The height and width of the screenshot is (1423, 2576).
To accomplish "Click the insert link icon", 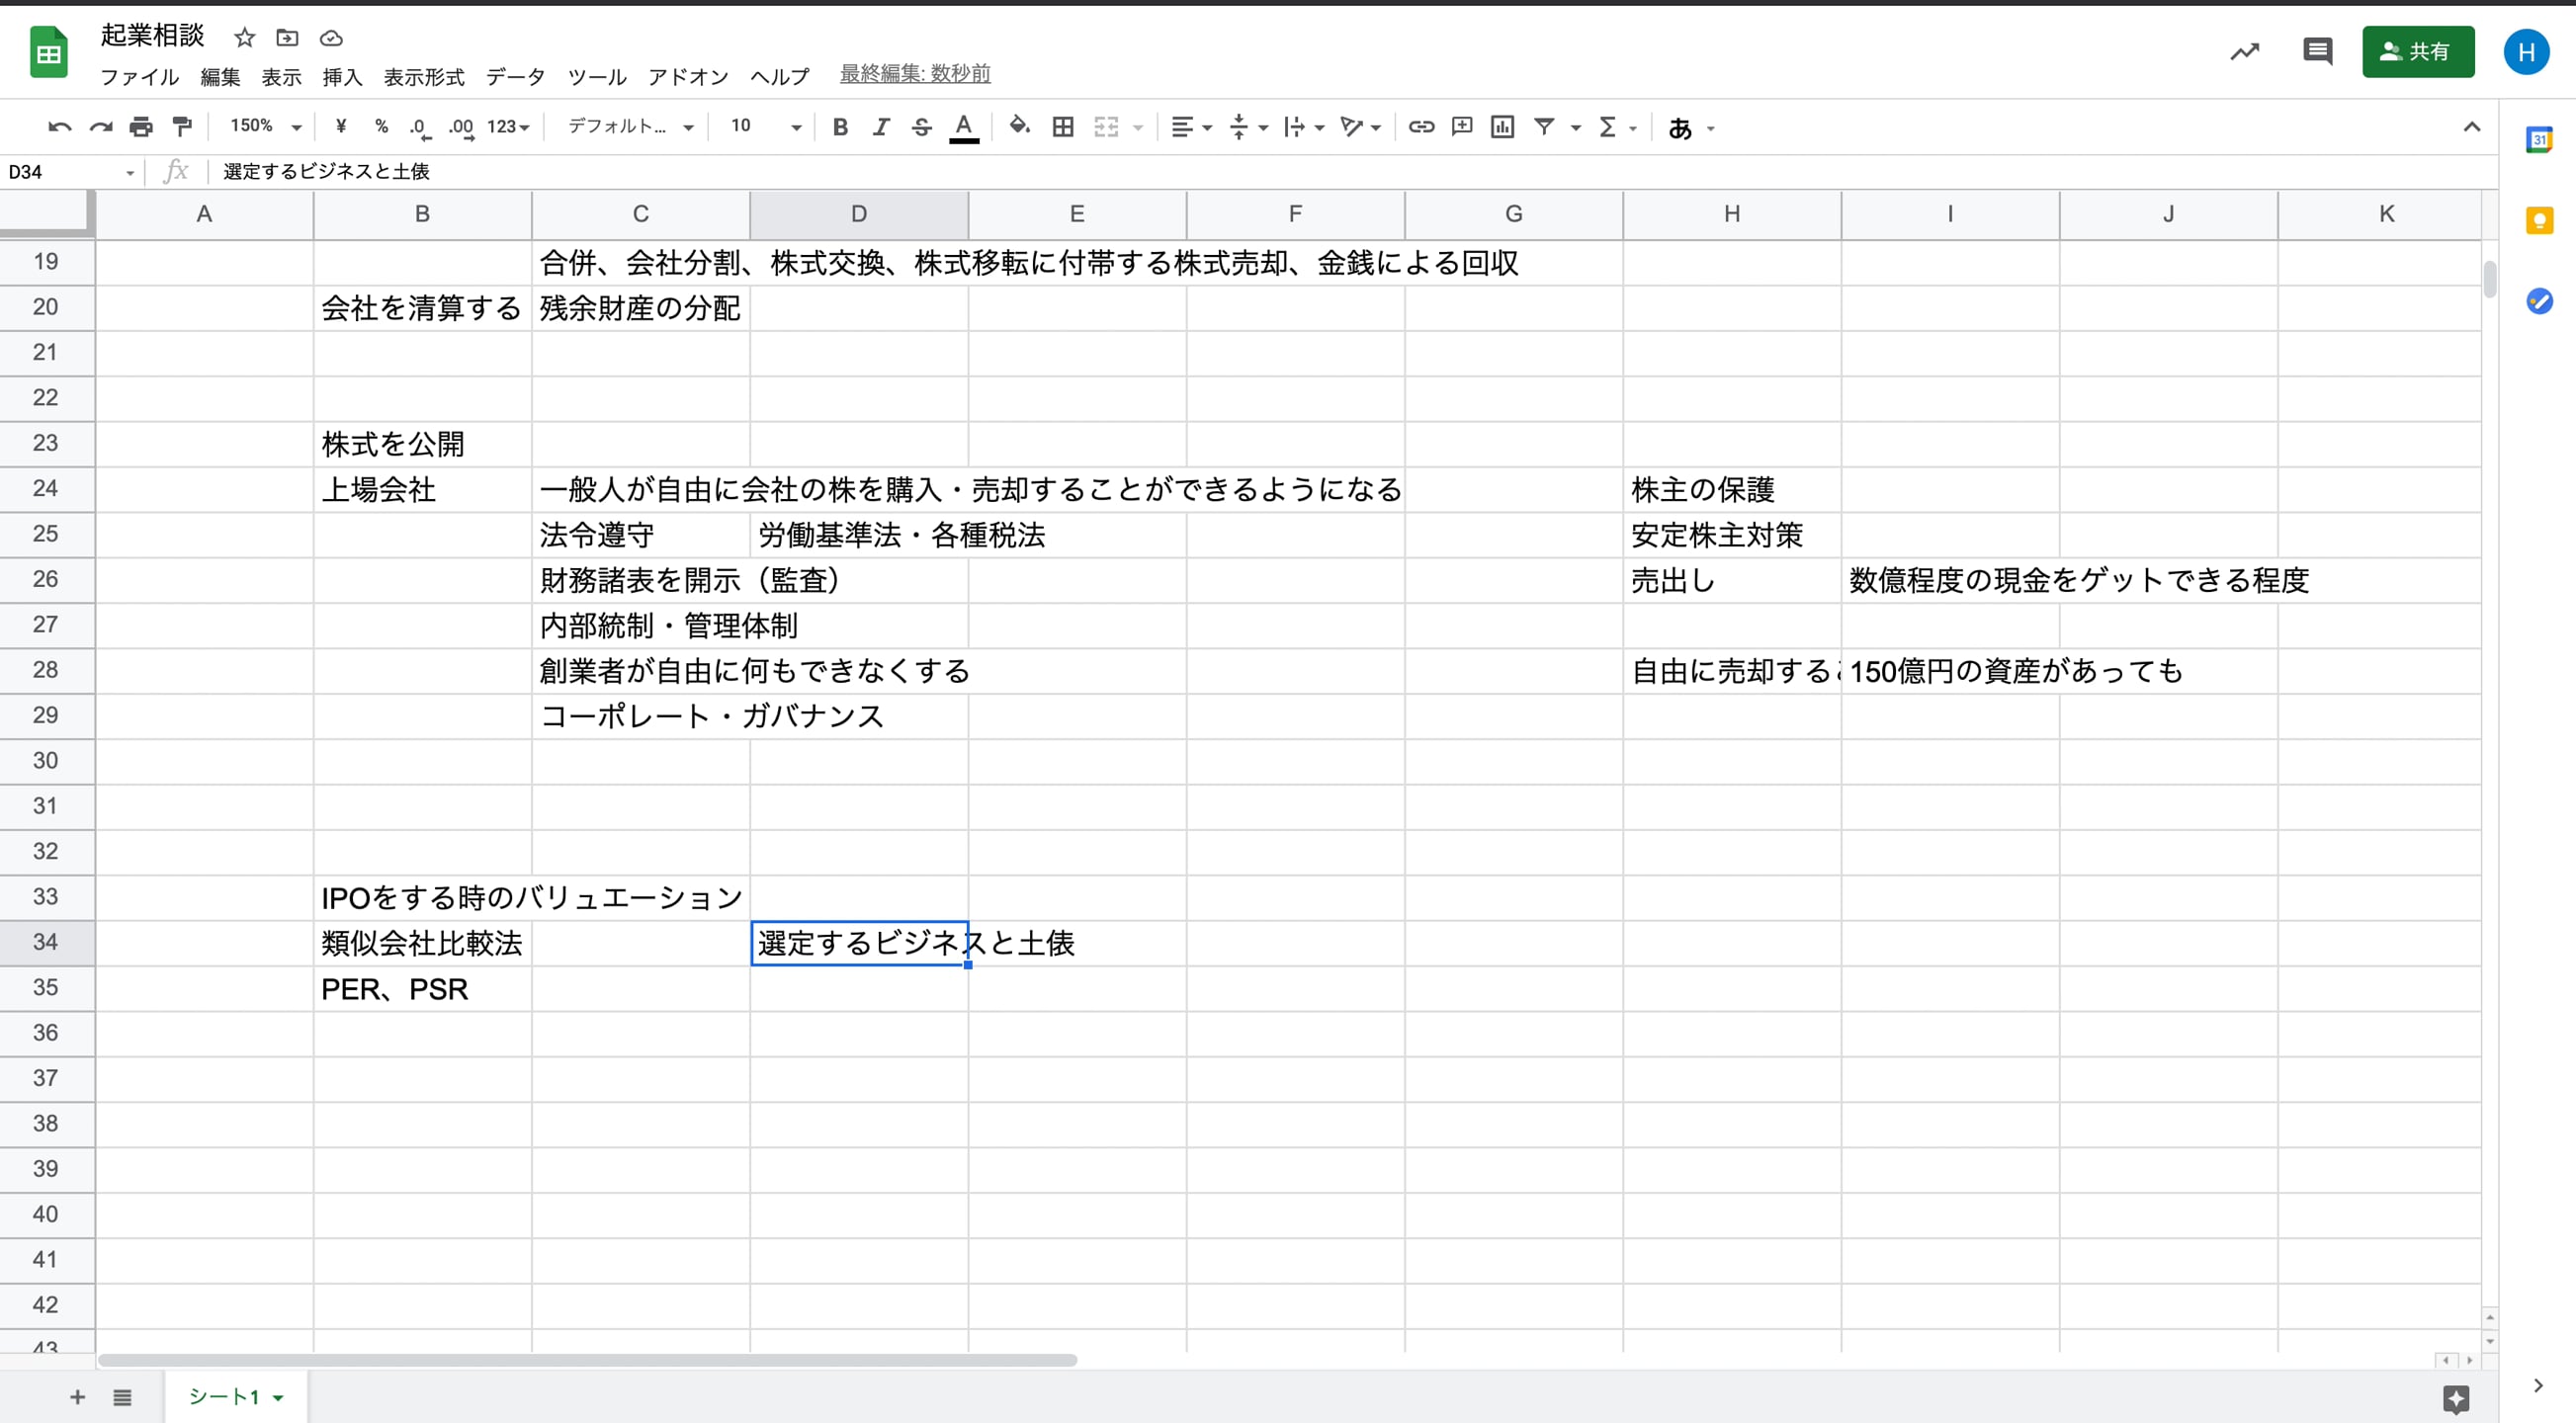I will [1421, 127].
